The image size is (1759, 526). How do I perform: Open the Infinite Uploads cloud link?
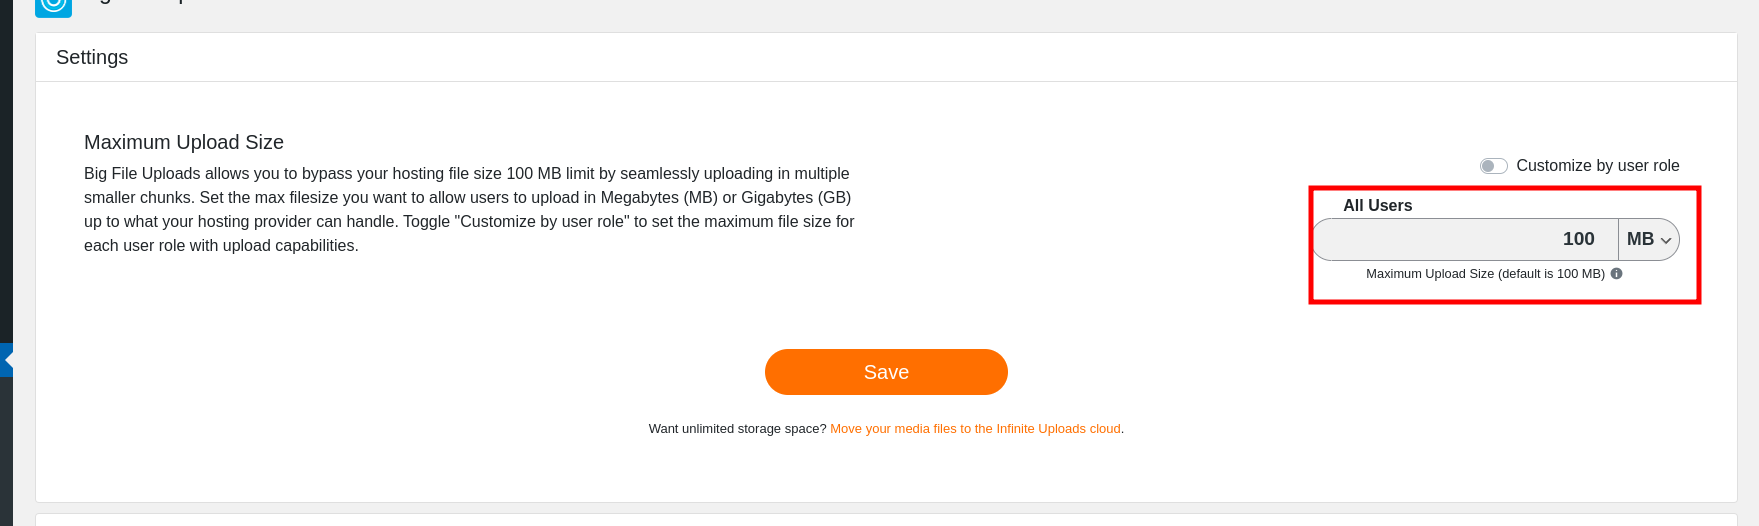(975, 429)
